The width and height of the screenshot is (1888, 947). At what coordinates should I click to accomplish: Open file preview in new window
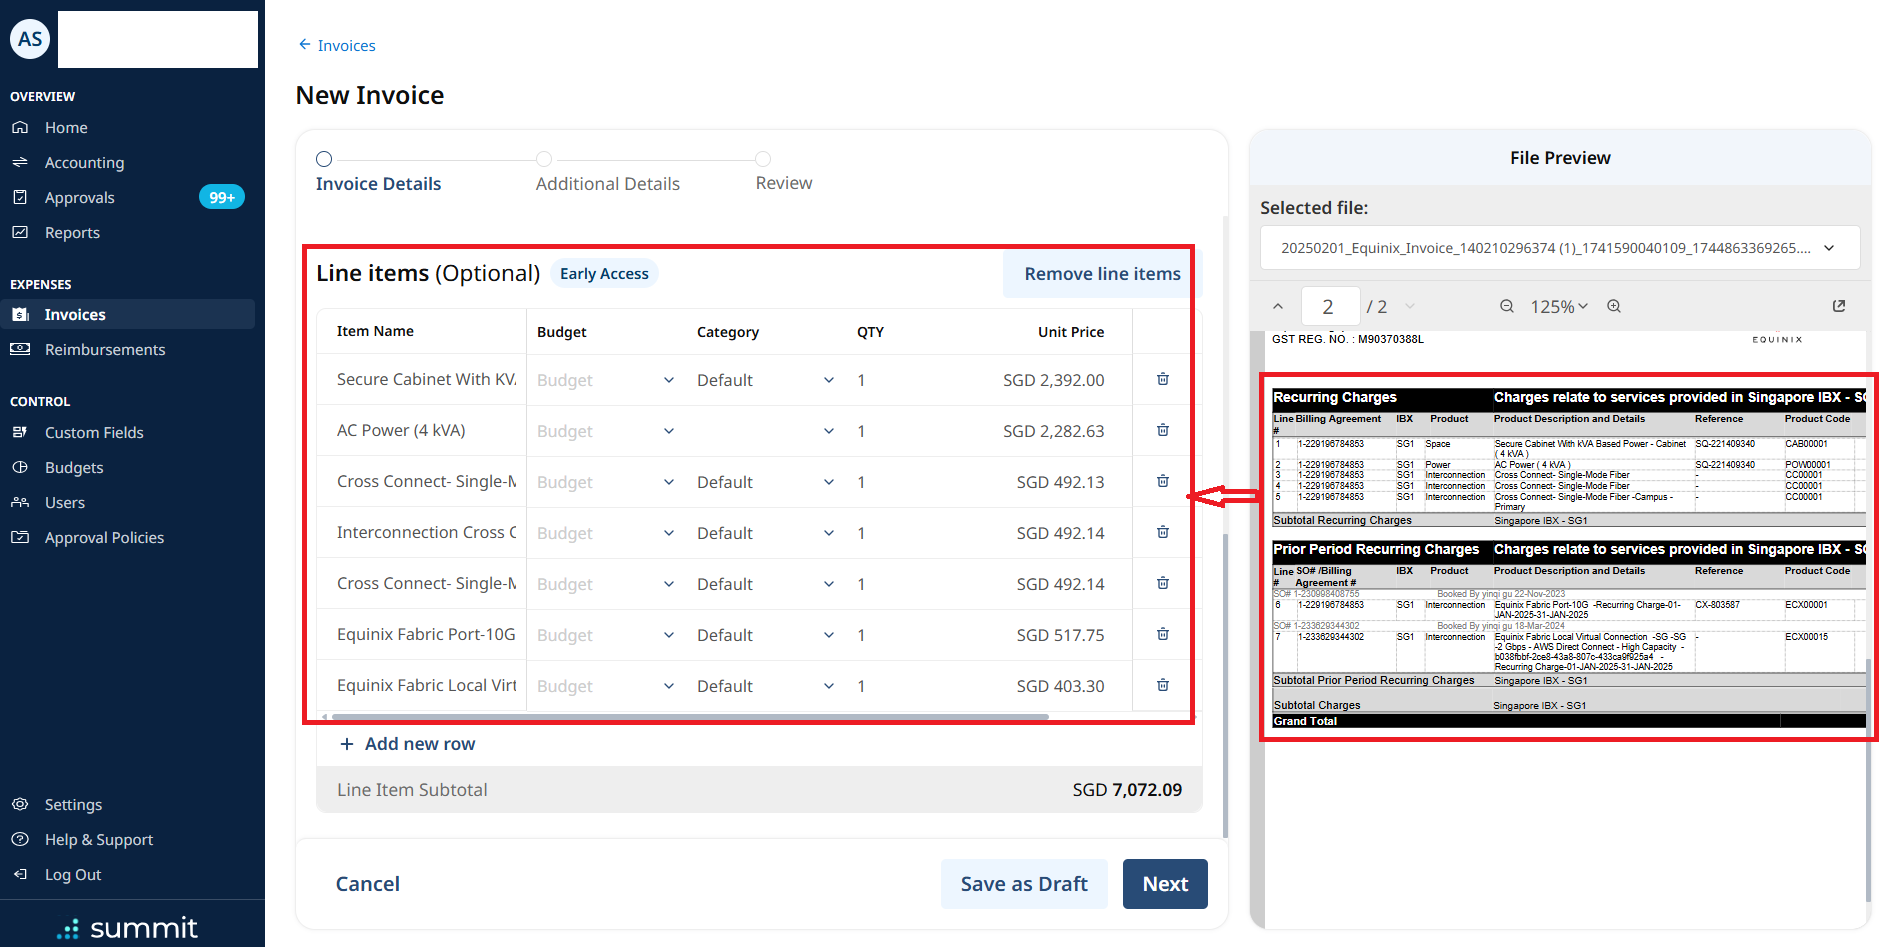click(1839, 306)
